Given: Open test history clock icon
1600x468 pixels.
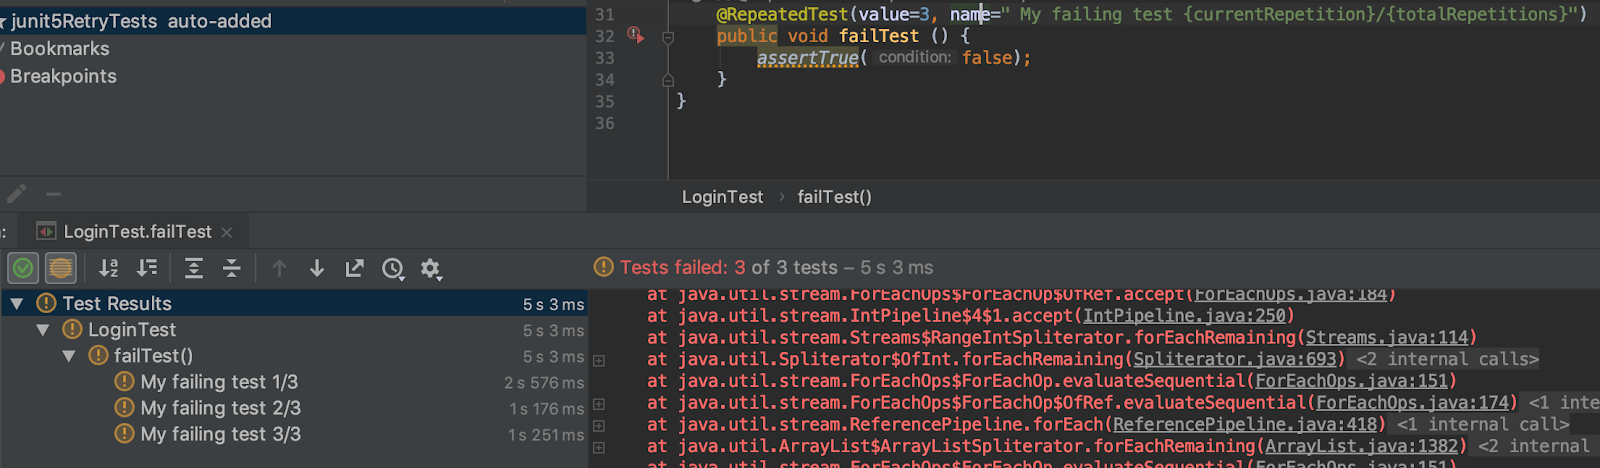Looking at the screenshot, I should pos(393,268).
